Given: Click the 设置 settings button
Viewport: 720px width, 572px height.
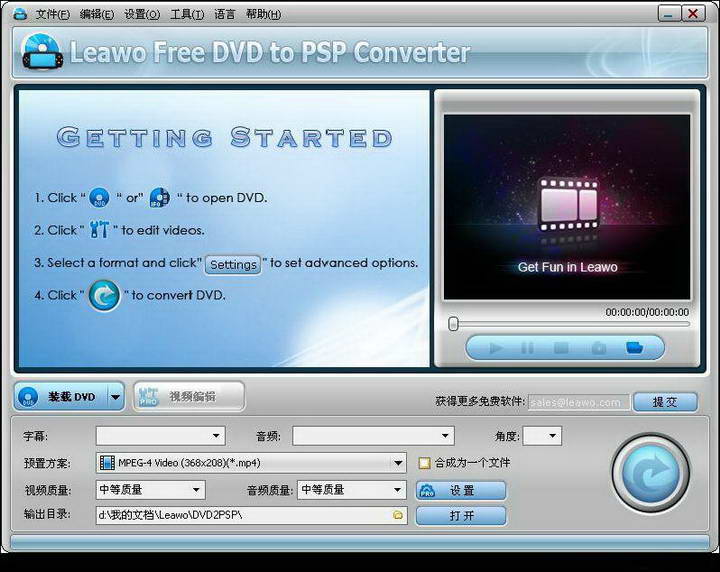Looking at the screenshot, I should pos(461,490).
